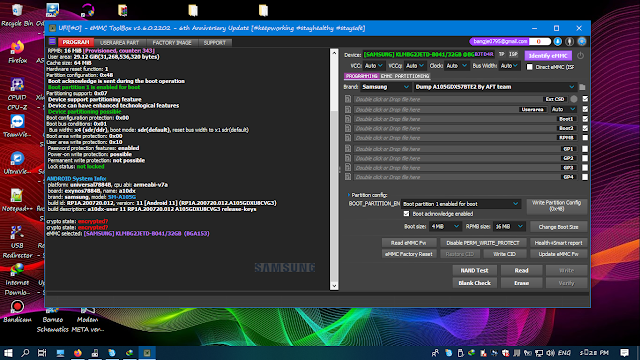Screen dimensions: 640x360
Task: Click file icon of the Boot1 row
Action: pyautogui.click(x=348, y=119)
